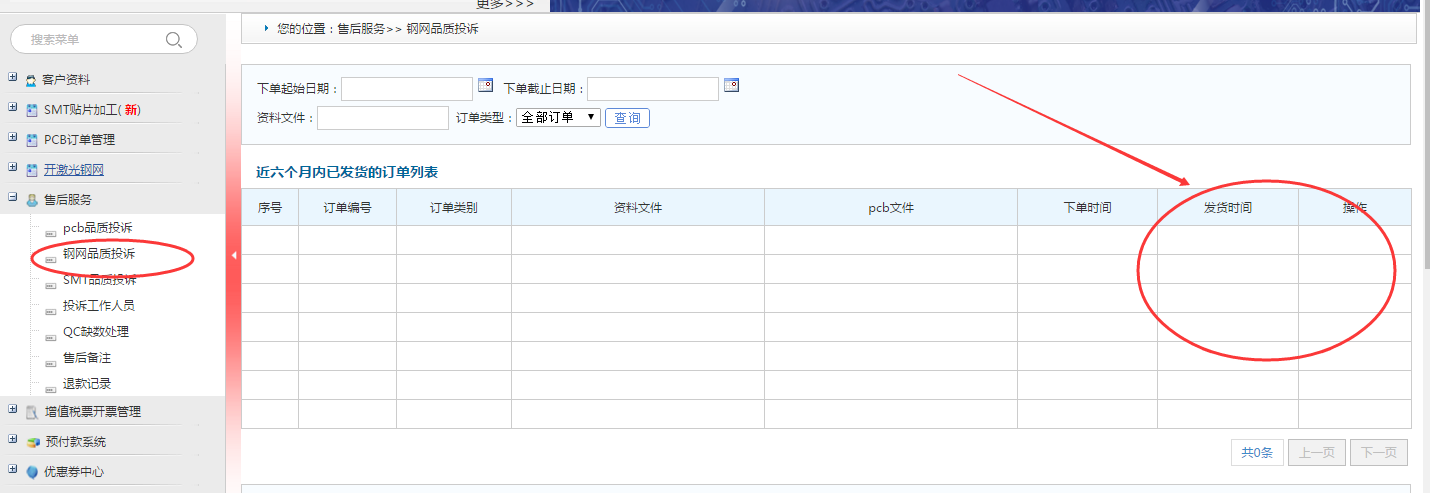The width and height of the screenshot is (1430, 493).
Task: Open the 退款记录 menu item
Action: (87, 384)
